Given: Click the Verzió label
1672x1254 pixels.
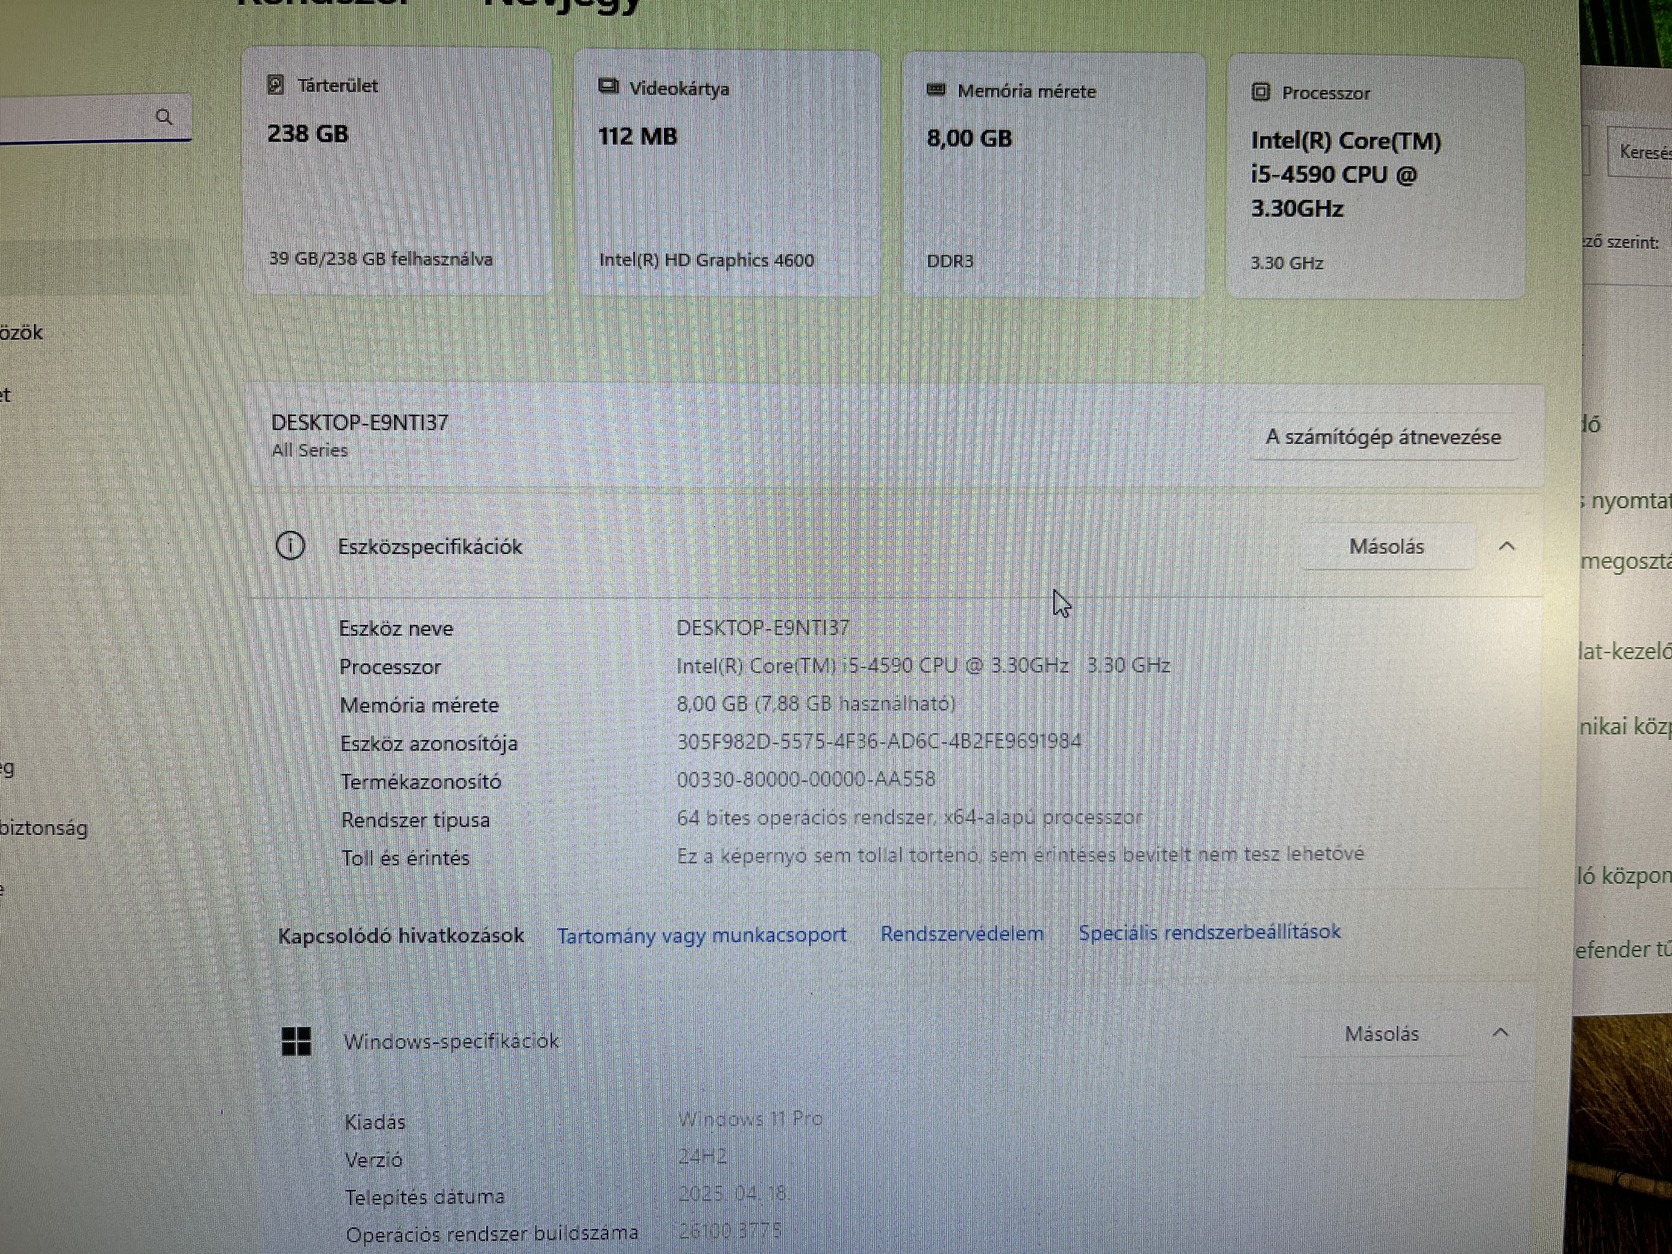Looking at the screenshot, I should tap(374, 1160).
